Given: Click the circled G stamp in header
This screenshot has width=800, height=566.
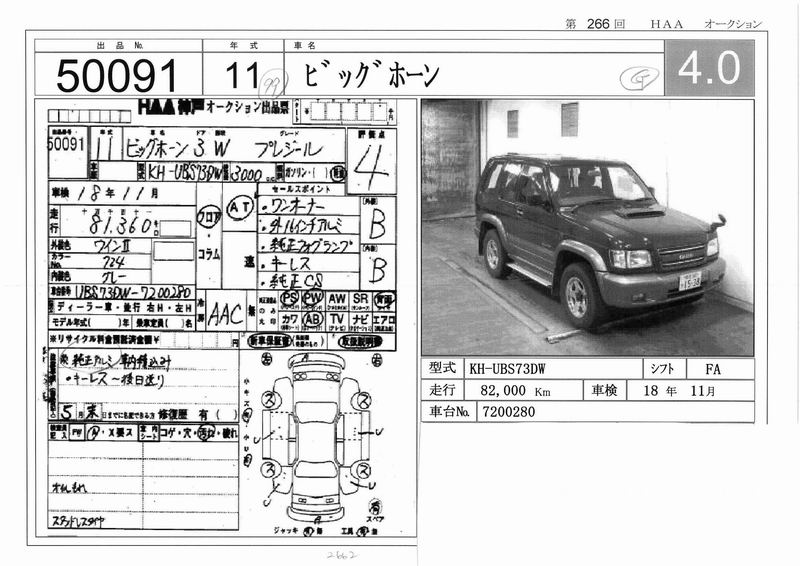Looking at the screenshot, I should (632, 76).
